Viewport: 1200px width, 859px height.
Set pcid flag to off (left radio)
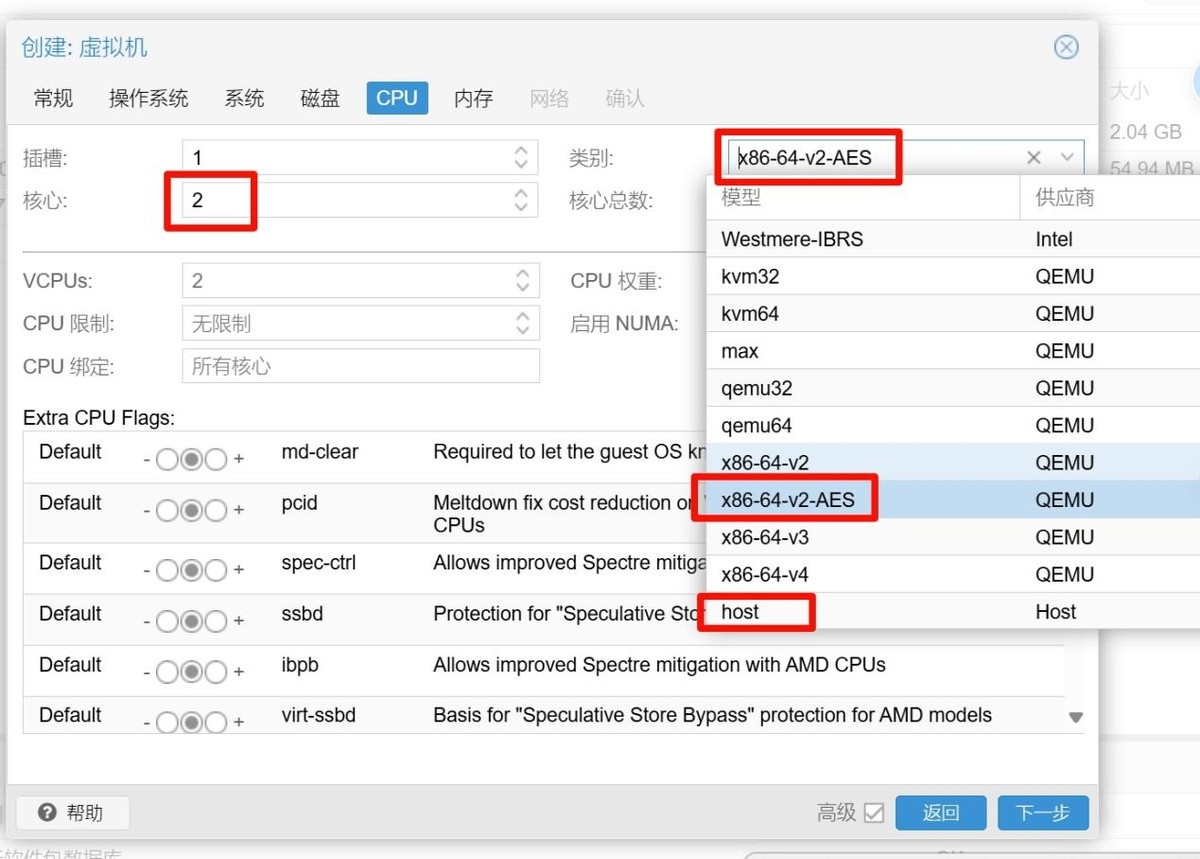pyautogui.click(x=166, y=511)
